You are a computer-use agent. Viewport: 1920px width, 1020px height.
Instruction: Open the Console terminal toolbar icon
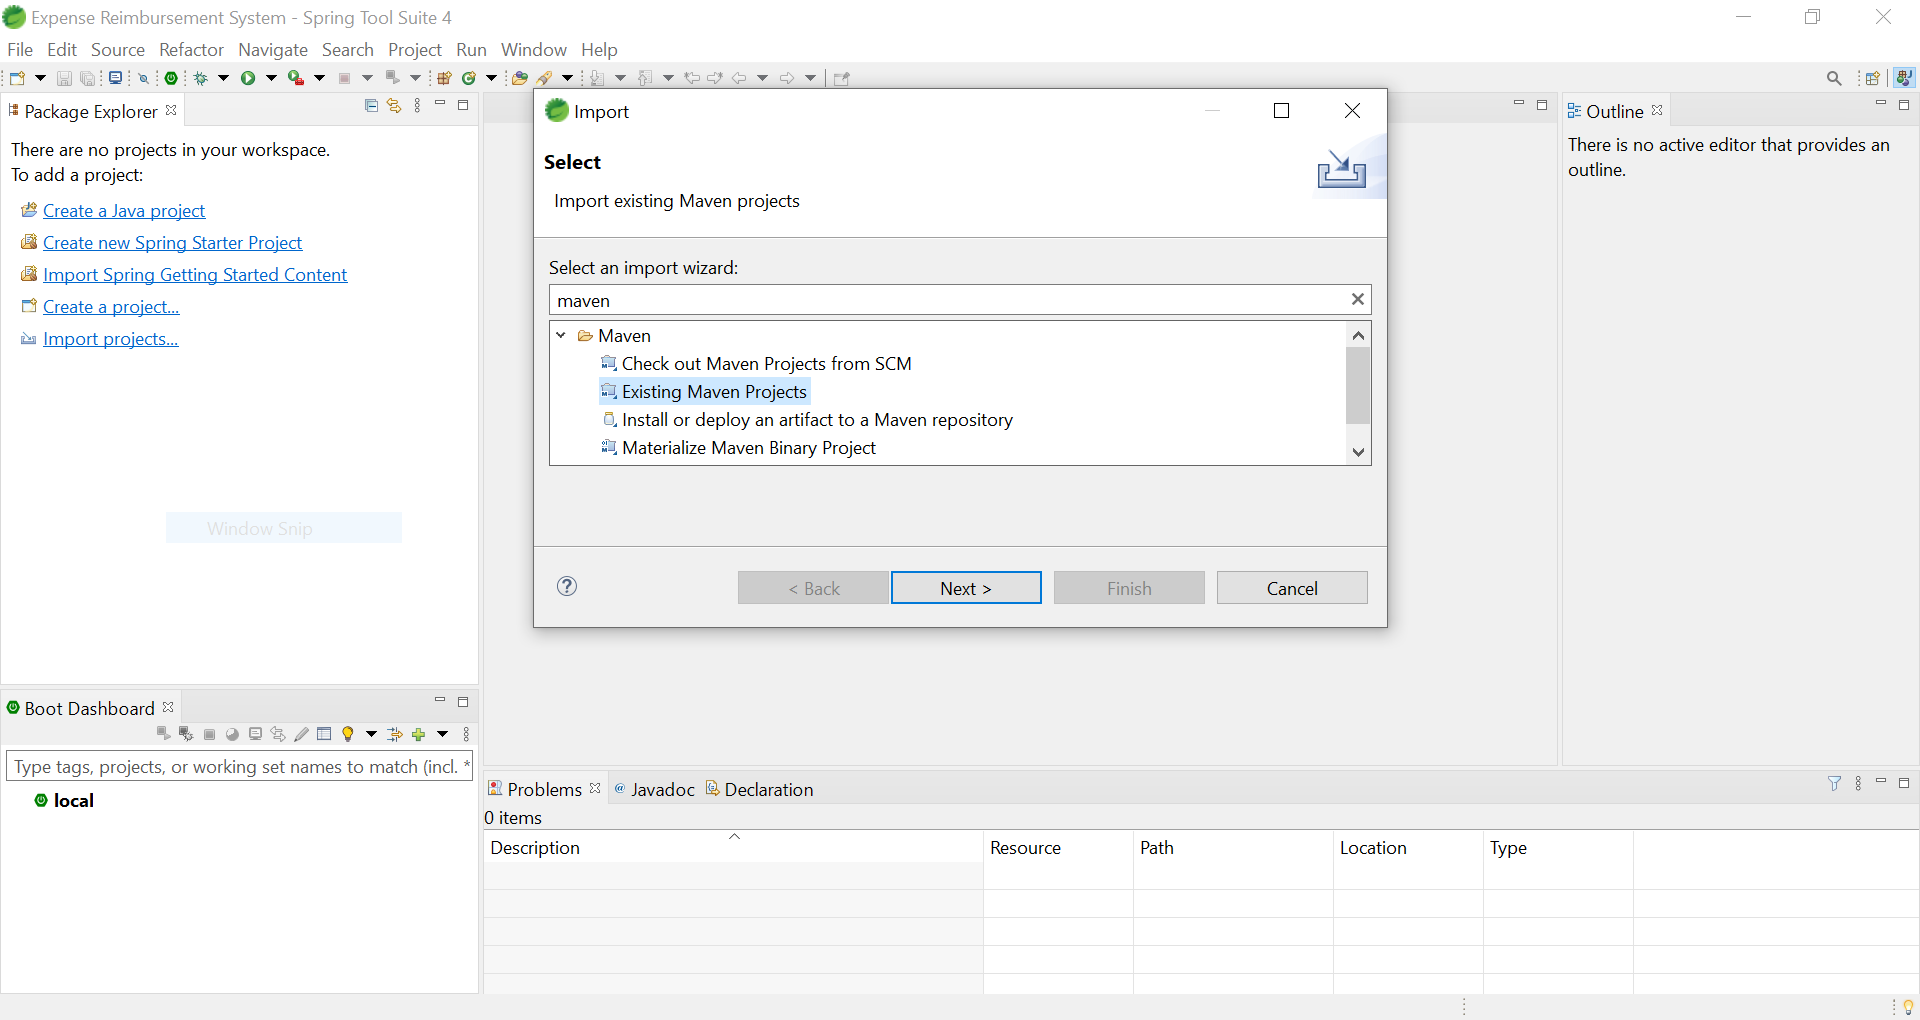click(x=116, y=78)
